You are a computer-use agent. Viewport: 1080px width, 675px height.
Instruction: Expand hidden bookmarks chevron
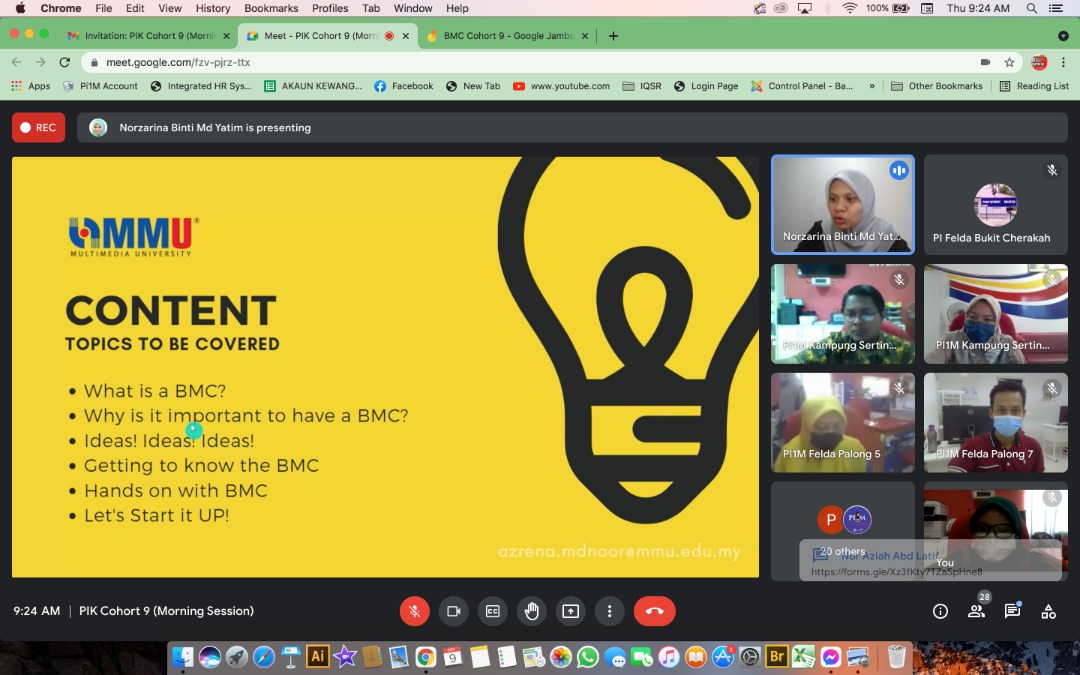872,86
